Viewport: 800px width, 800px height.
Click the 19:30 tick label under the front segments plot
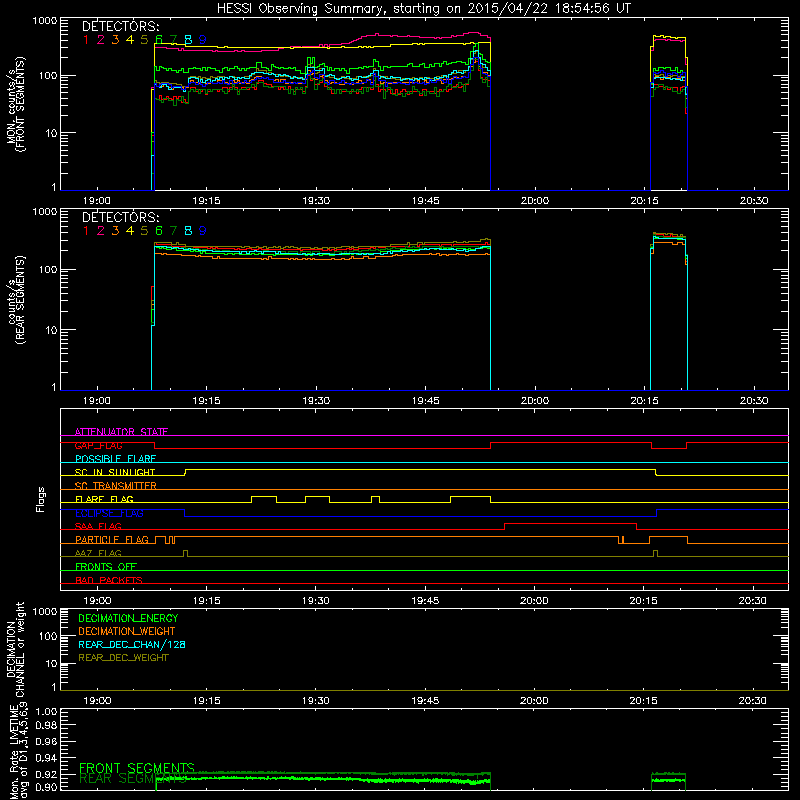[316, 201]
